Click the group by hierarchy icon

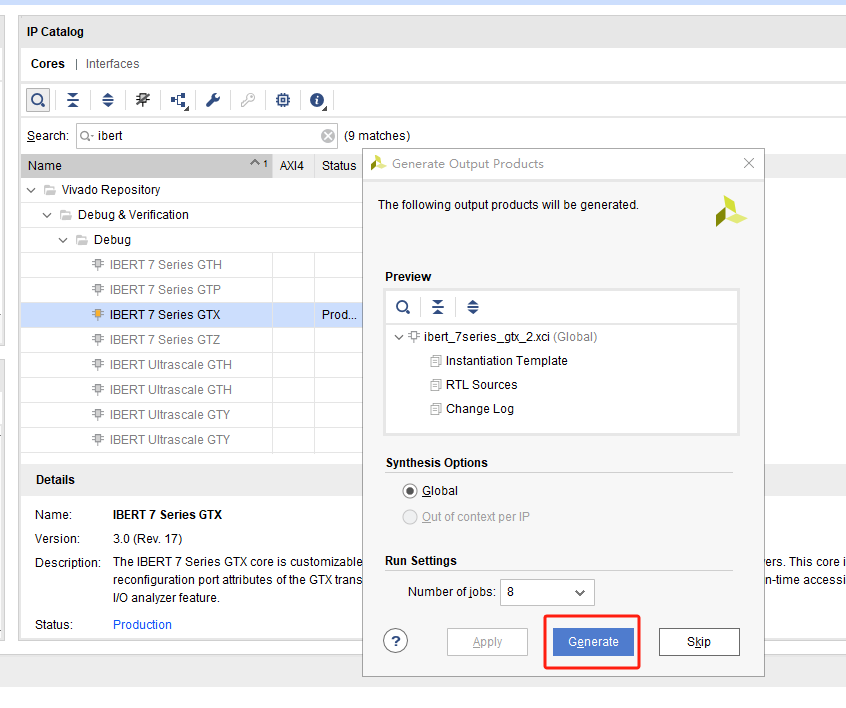(x=179, y=100)
